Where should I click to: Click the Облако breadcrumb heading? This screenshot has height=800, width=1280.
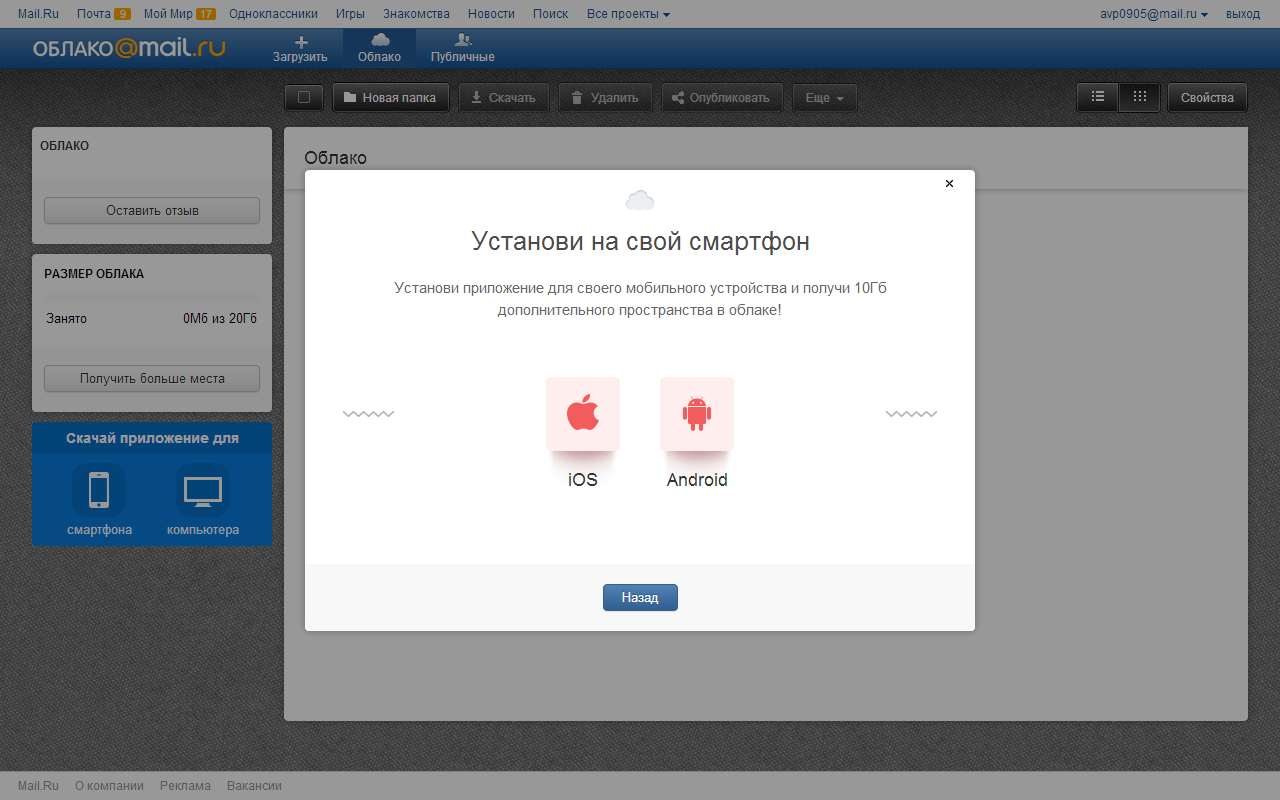(335, 158)
